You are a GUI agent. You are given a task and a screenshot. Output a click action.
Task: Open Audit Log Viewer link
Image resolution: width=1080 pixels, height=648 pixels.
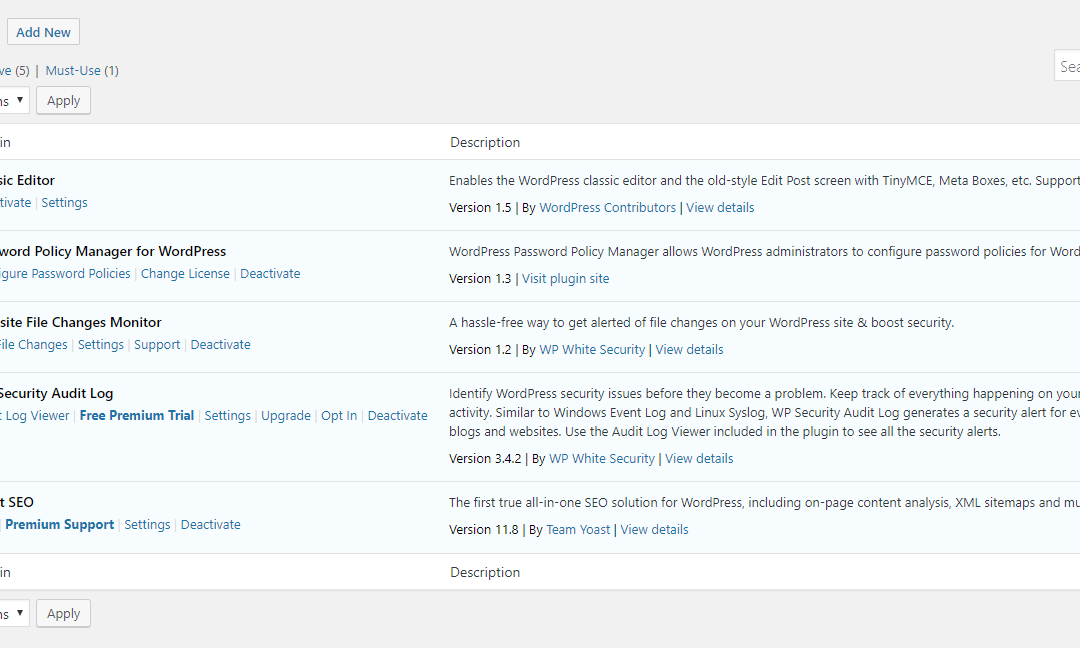34,415
